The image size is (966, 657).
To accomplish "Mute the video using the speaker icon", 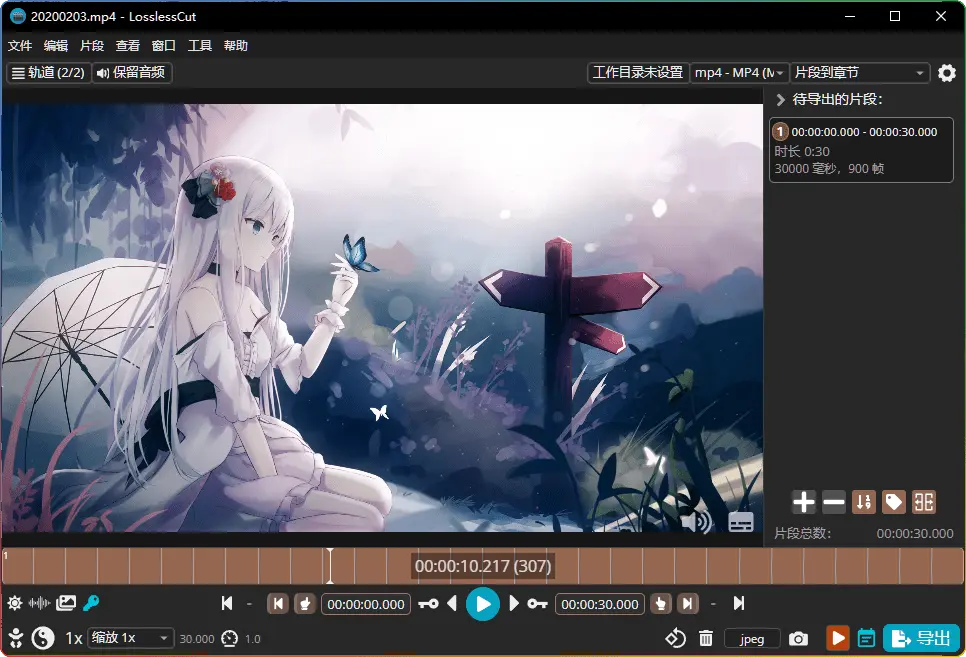I will pyautogui.click(x=697, y=522).
